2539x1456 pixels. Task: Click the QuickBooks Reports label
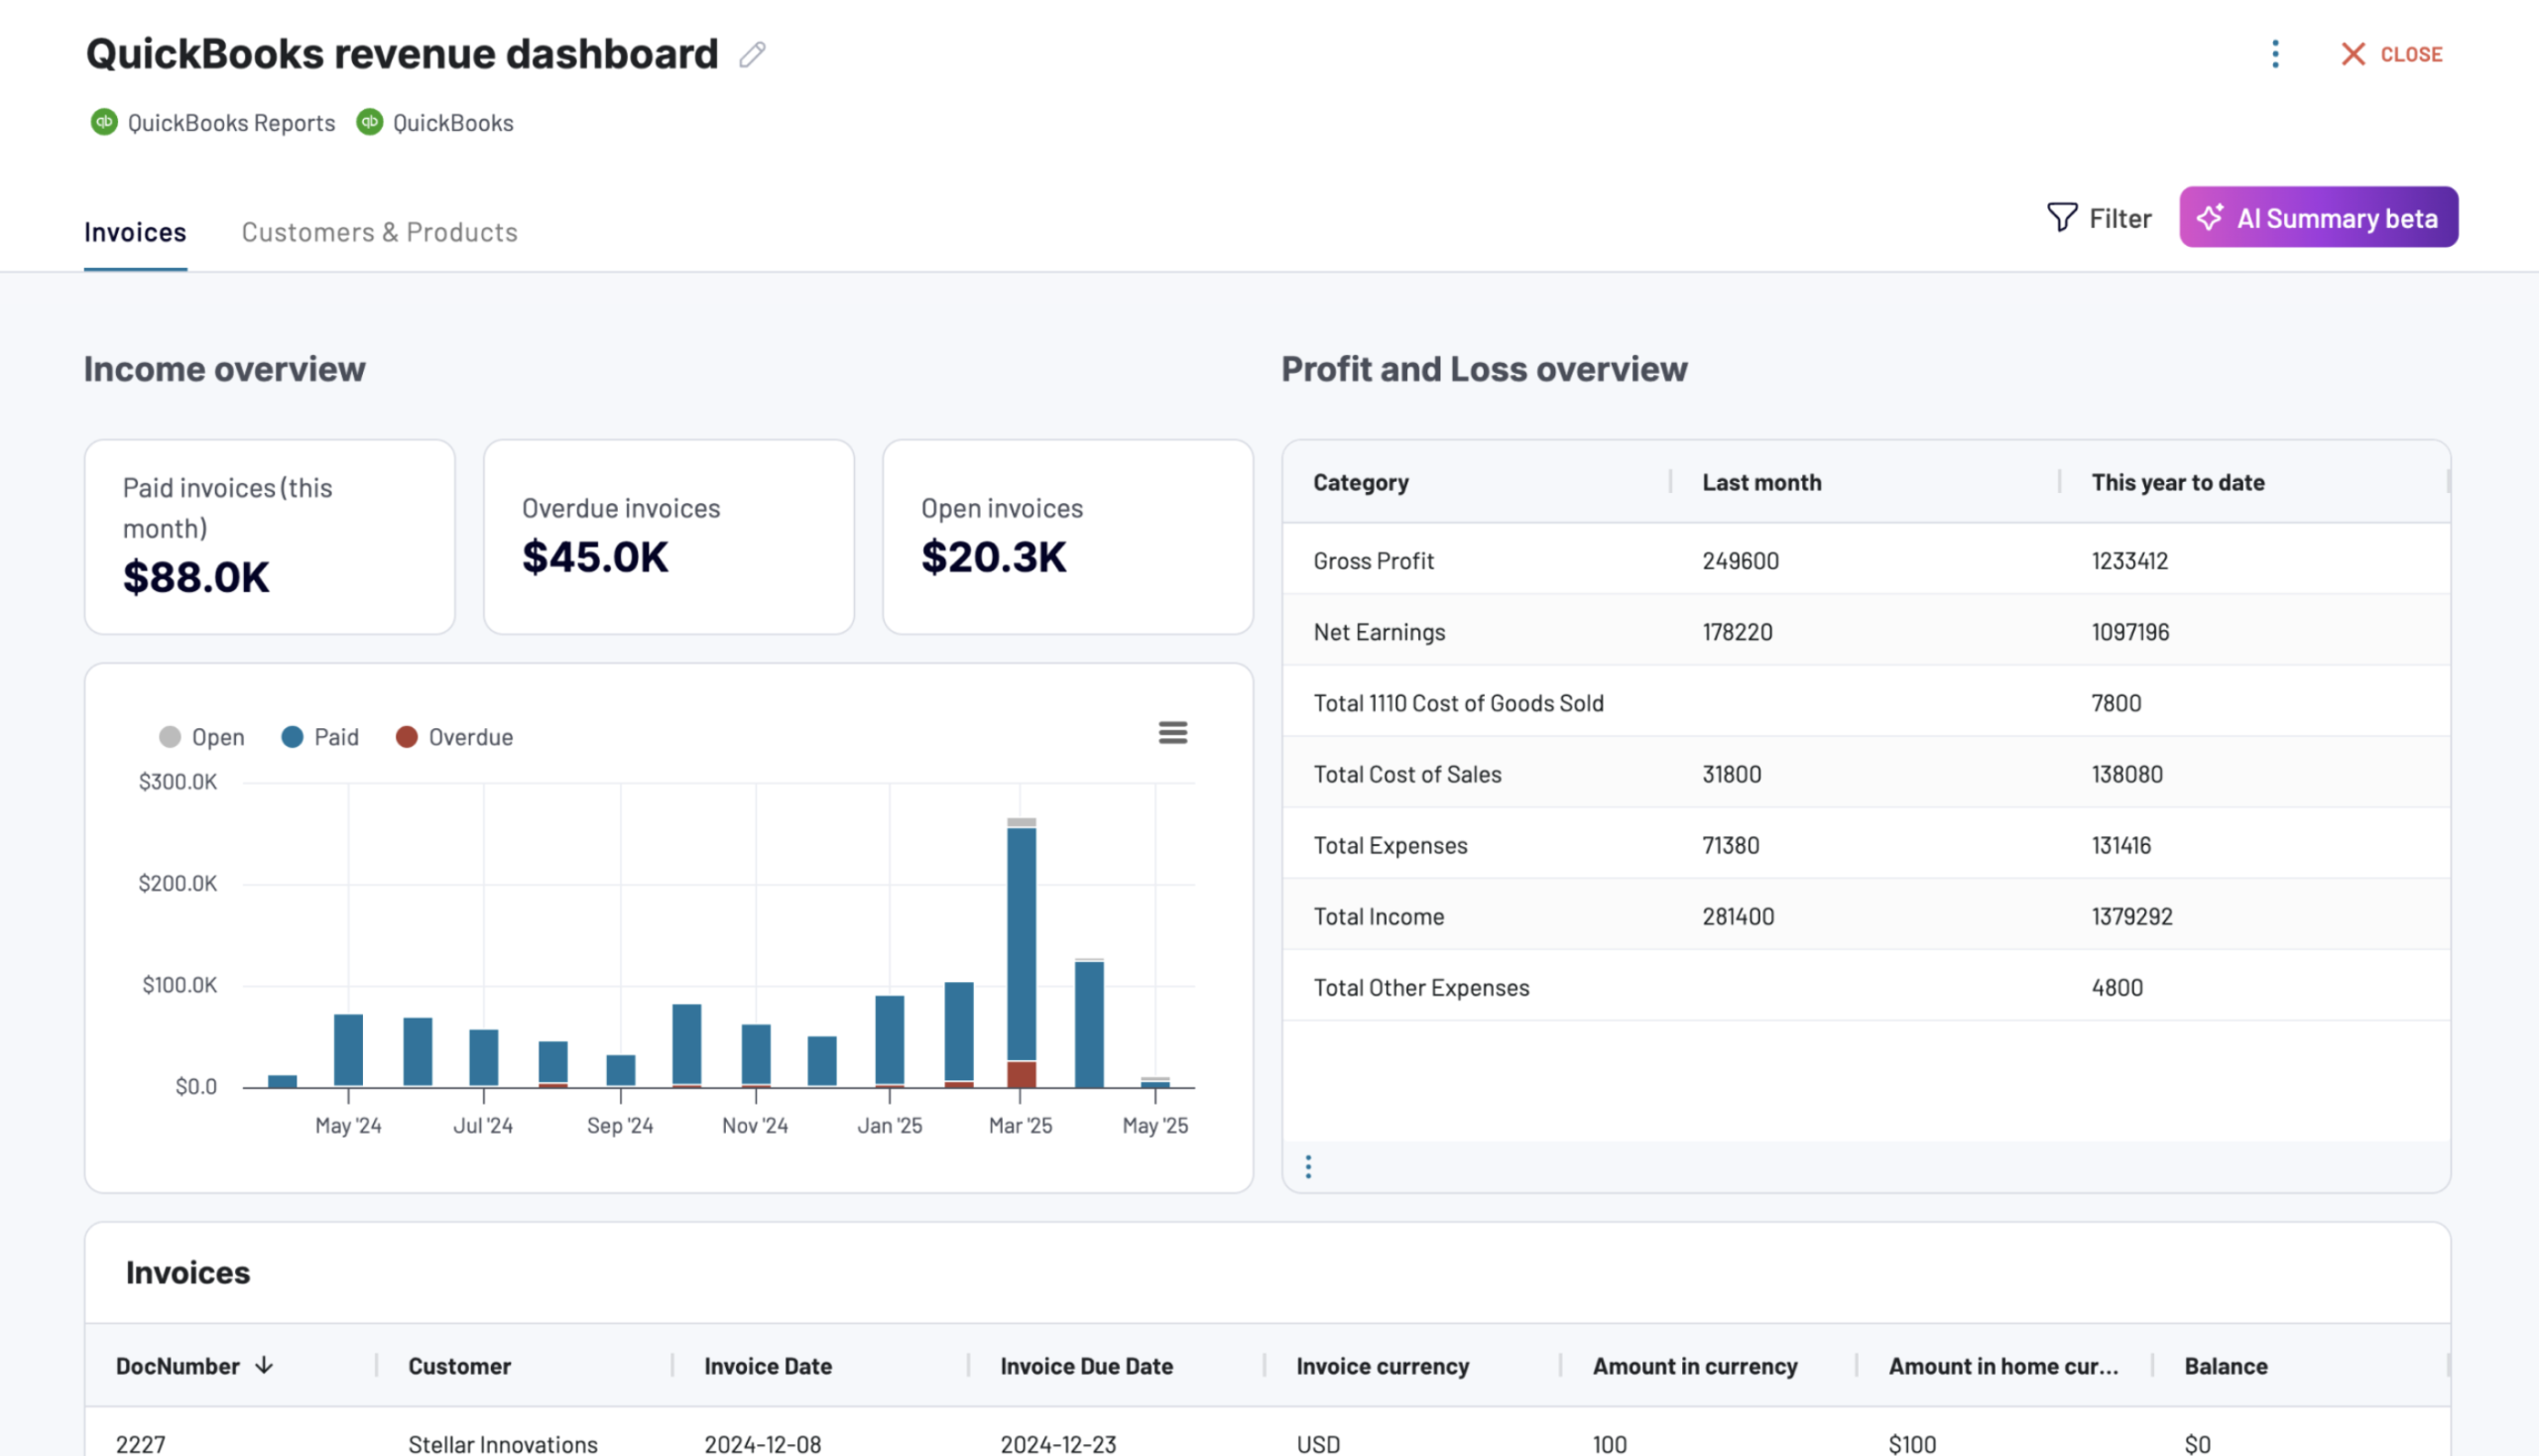[231, 123]
